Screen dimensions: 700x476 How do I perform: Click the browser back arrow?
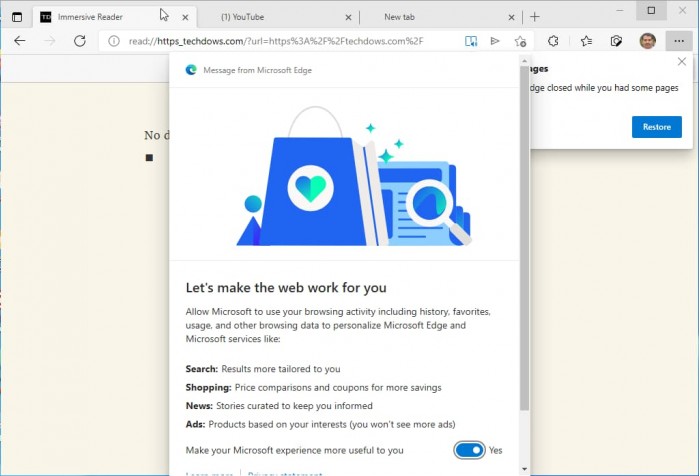(19, 41)
